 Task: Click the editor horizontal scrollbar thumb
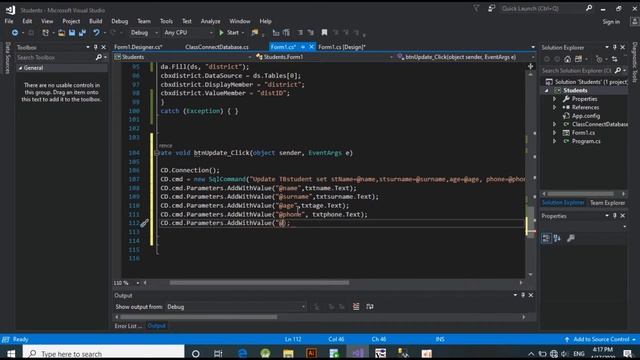pos(259,282)
